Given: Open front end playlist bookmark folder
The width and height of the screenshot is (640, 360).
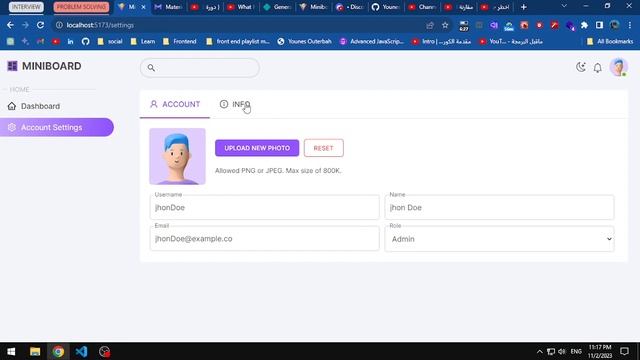Looking at the screenshot, I should [238, 41].
